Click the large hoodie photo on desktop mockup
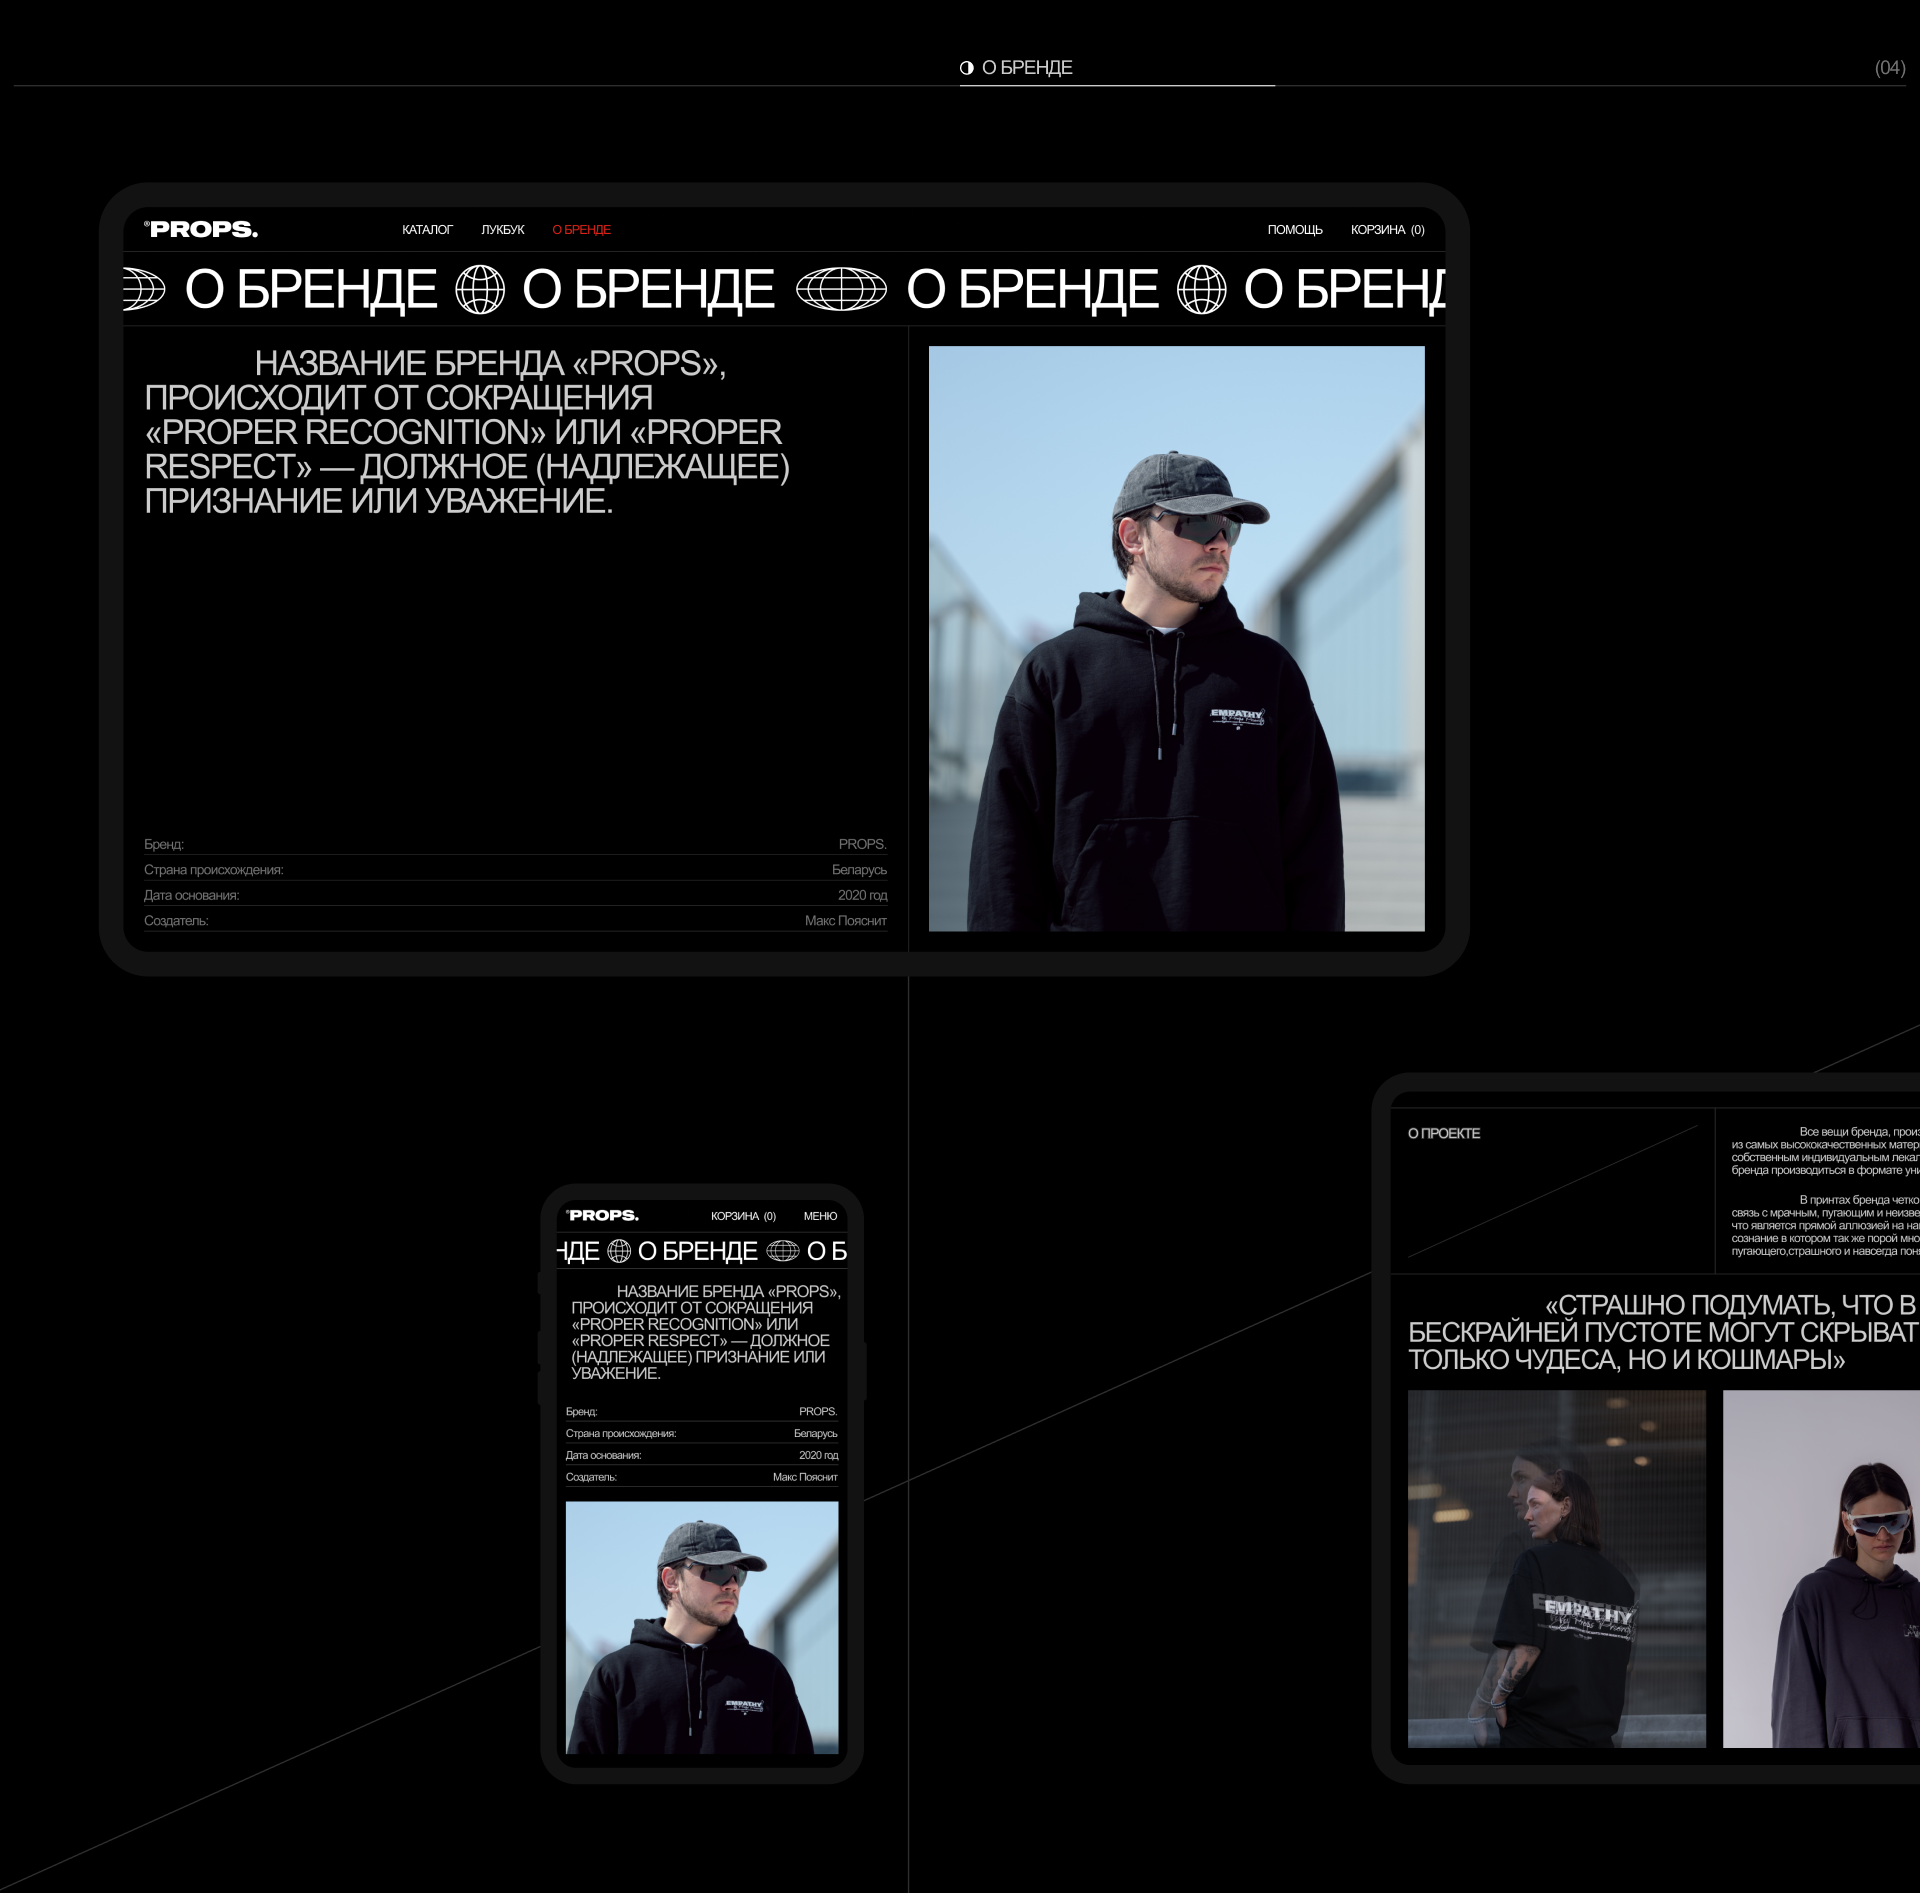 tap(1176, 639)
